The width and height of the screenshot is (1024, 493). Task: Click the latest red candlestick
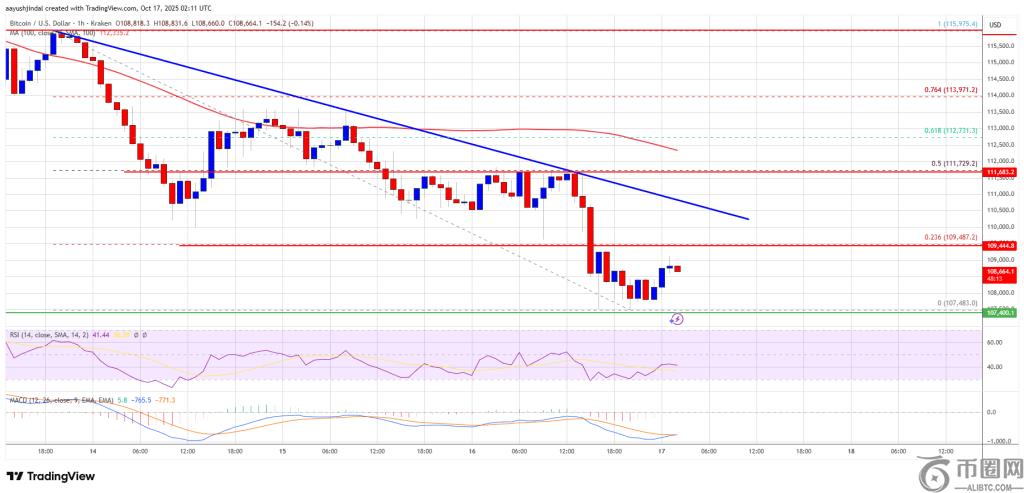(677, 268)
